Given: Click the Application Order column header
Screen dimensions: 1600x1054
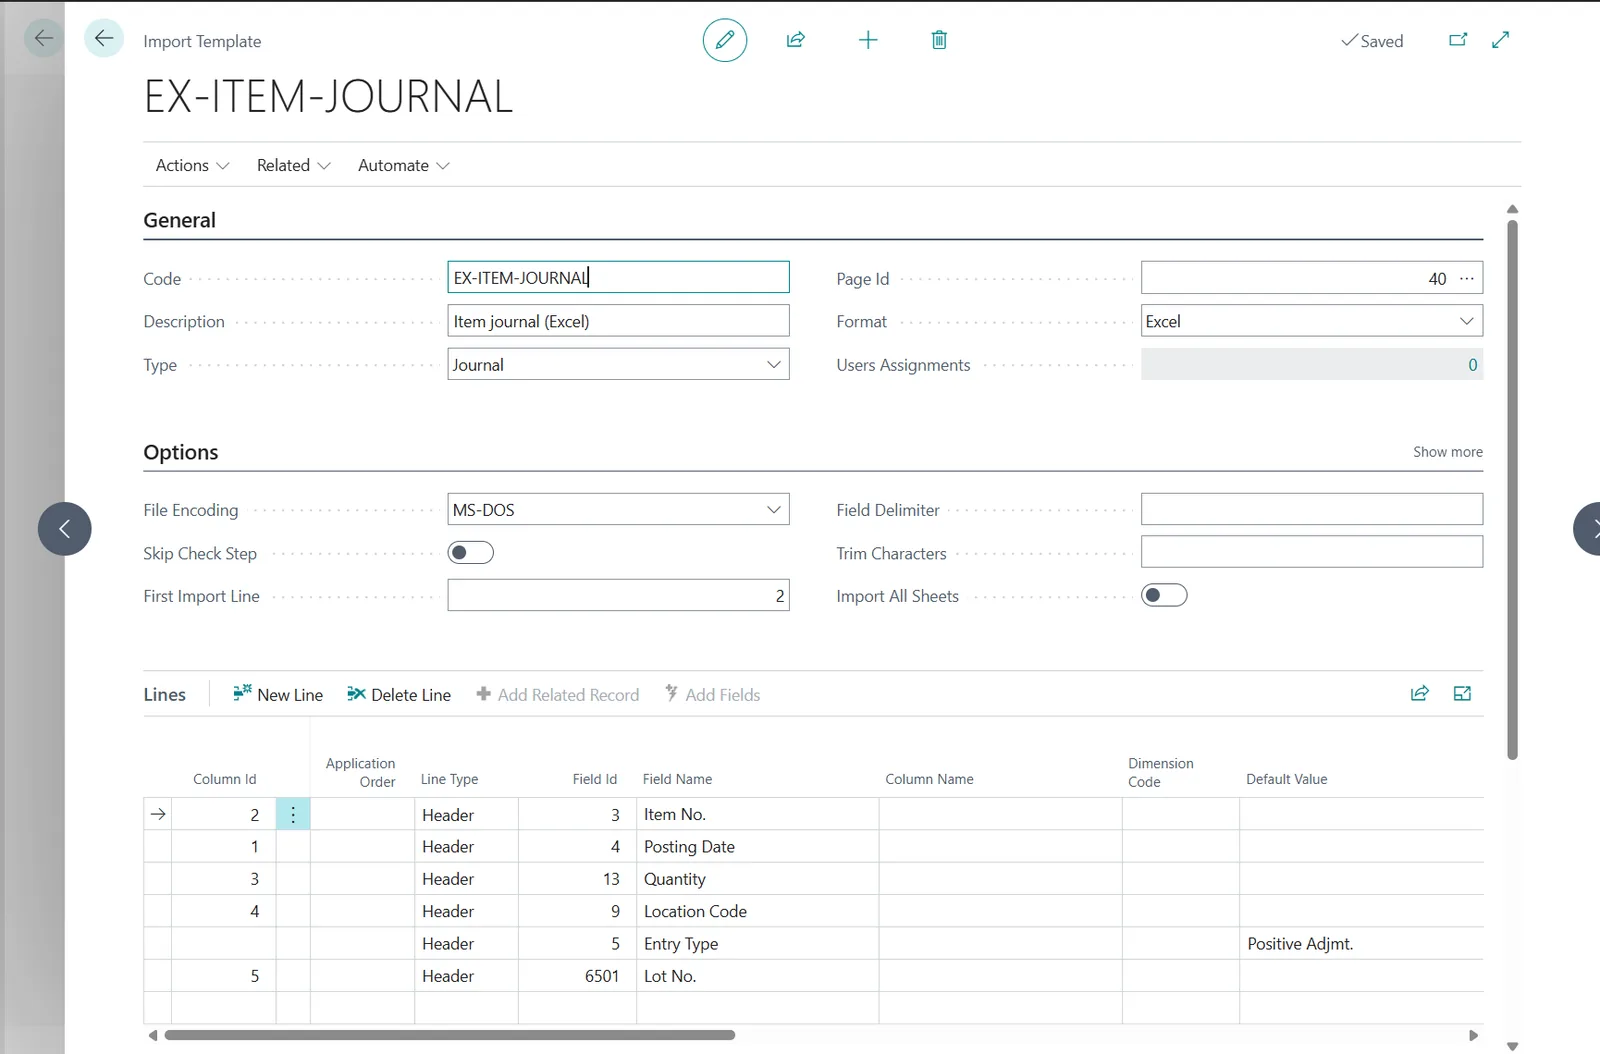Looking at the screenshot, I should point(360,772).
